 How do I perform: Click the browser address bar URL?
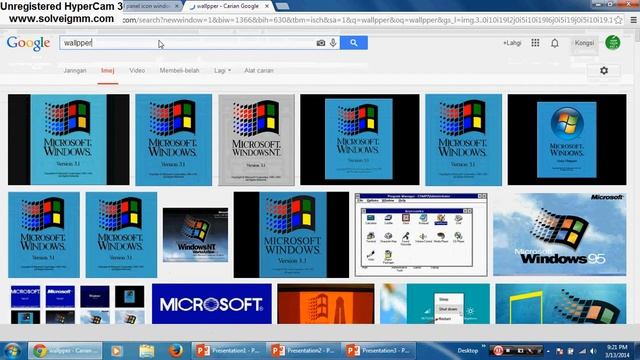coord(367,20)
